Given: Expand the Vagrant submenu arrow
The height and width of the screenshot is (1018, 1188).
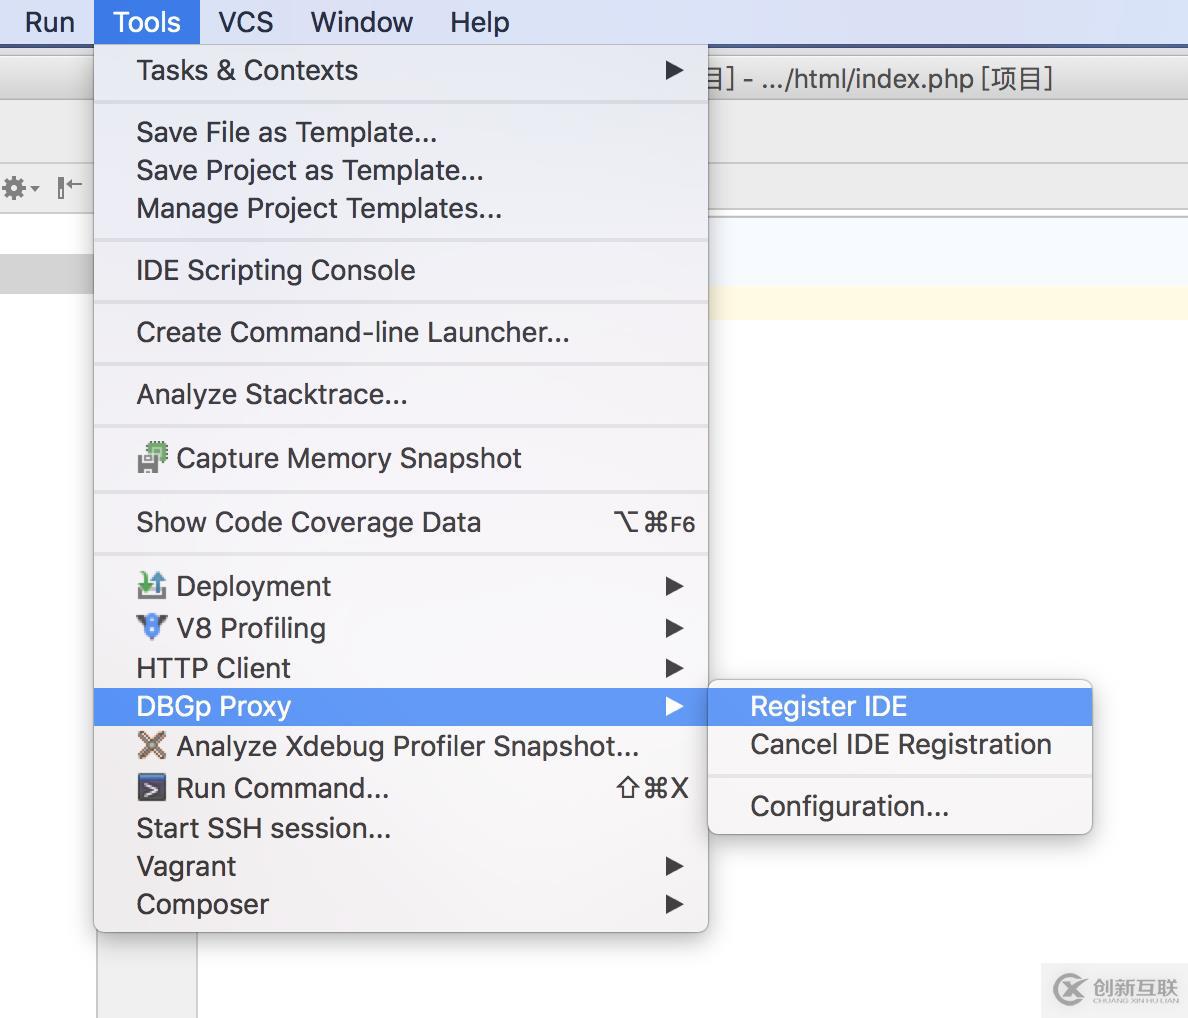Looking at the screenshot, I should tap(674, 866).
